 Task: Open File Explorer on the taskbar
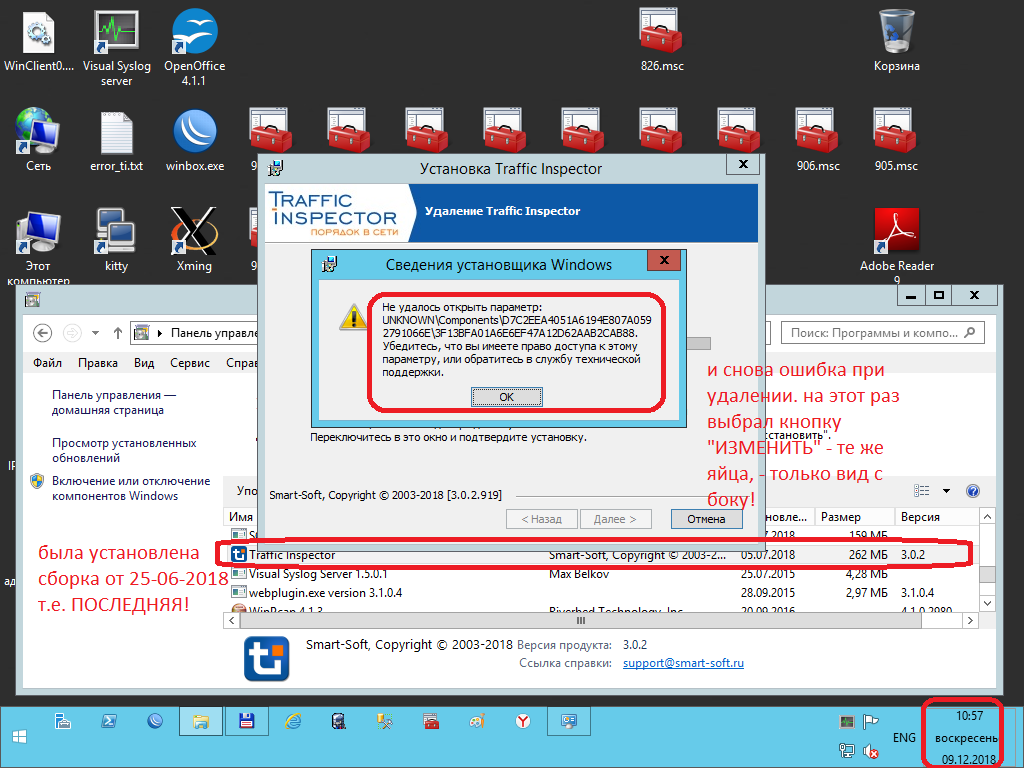click(200, 722)
